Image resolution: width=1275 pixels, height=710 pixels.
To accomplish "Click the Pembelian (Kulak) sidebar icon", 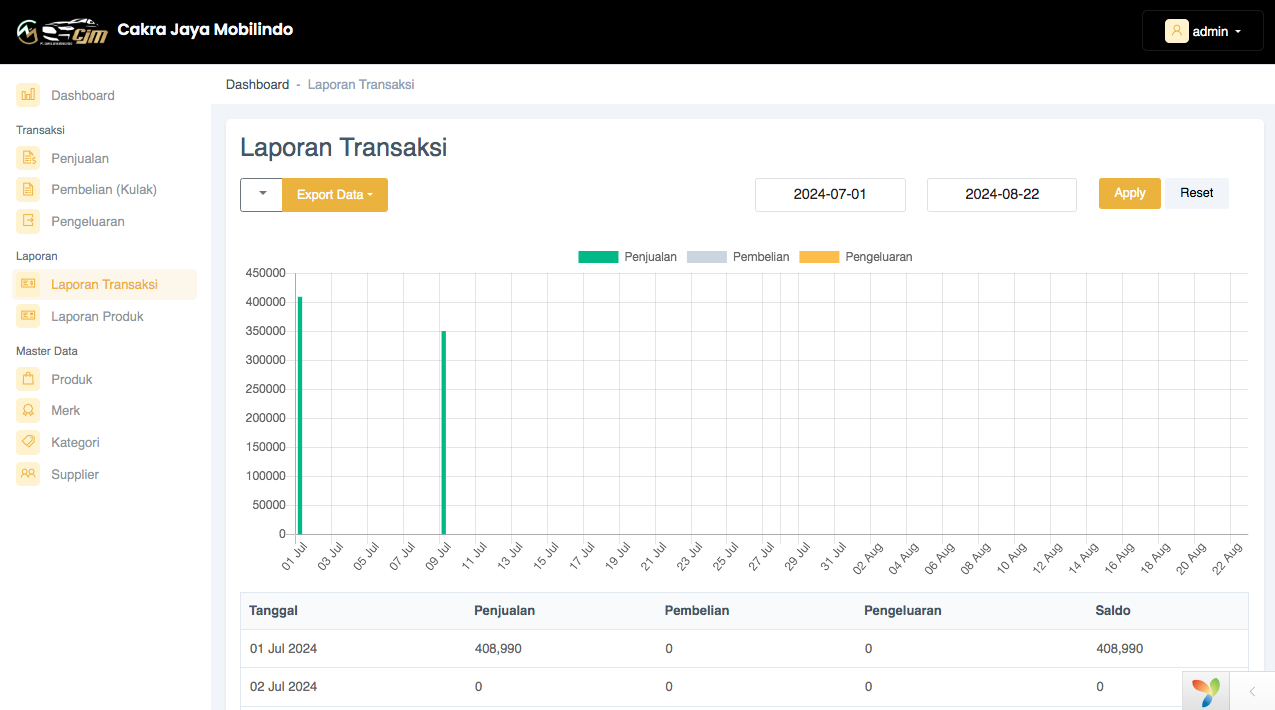I will pyautogui.click(x=28, y=190).
